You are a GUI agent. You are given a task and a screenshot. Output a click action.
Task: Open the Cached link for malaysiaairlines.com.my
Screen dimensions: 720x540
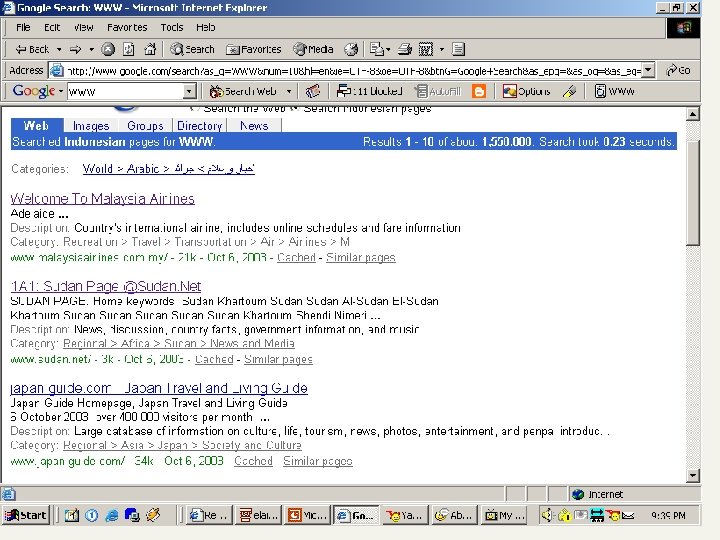pos(296,257)
